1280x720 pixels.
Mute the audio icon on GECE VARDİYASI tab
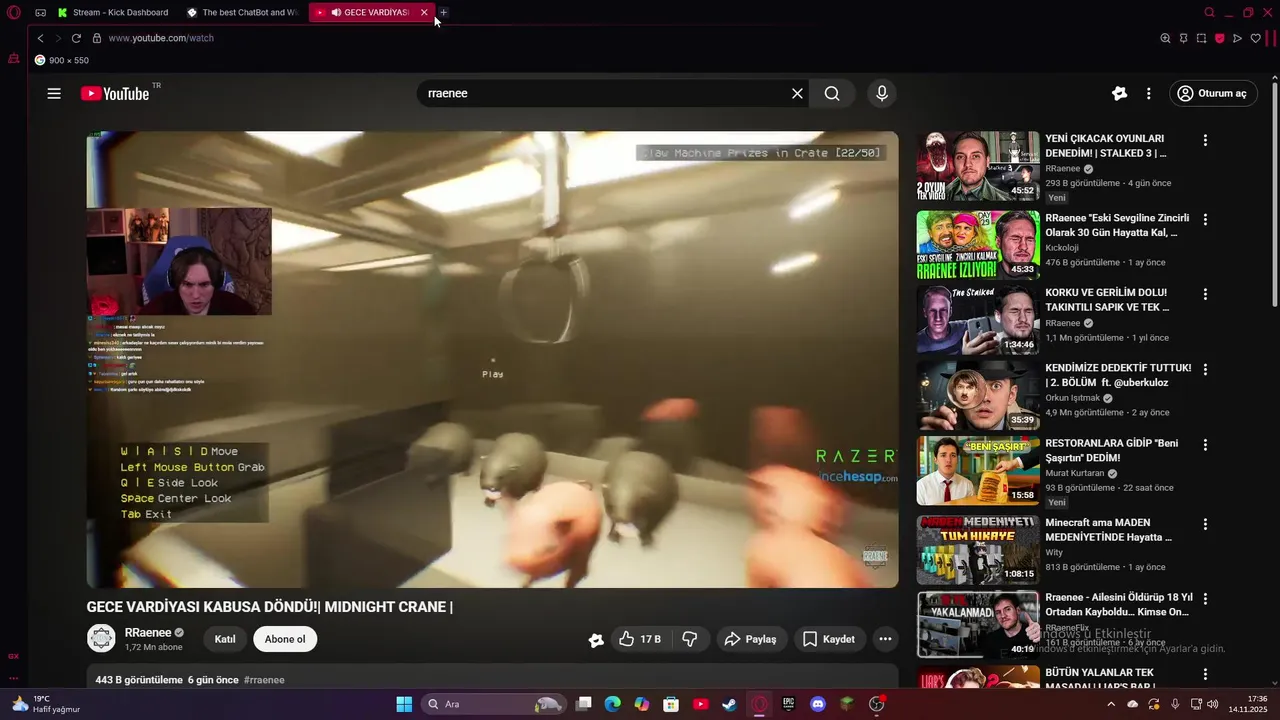point(336,12)
